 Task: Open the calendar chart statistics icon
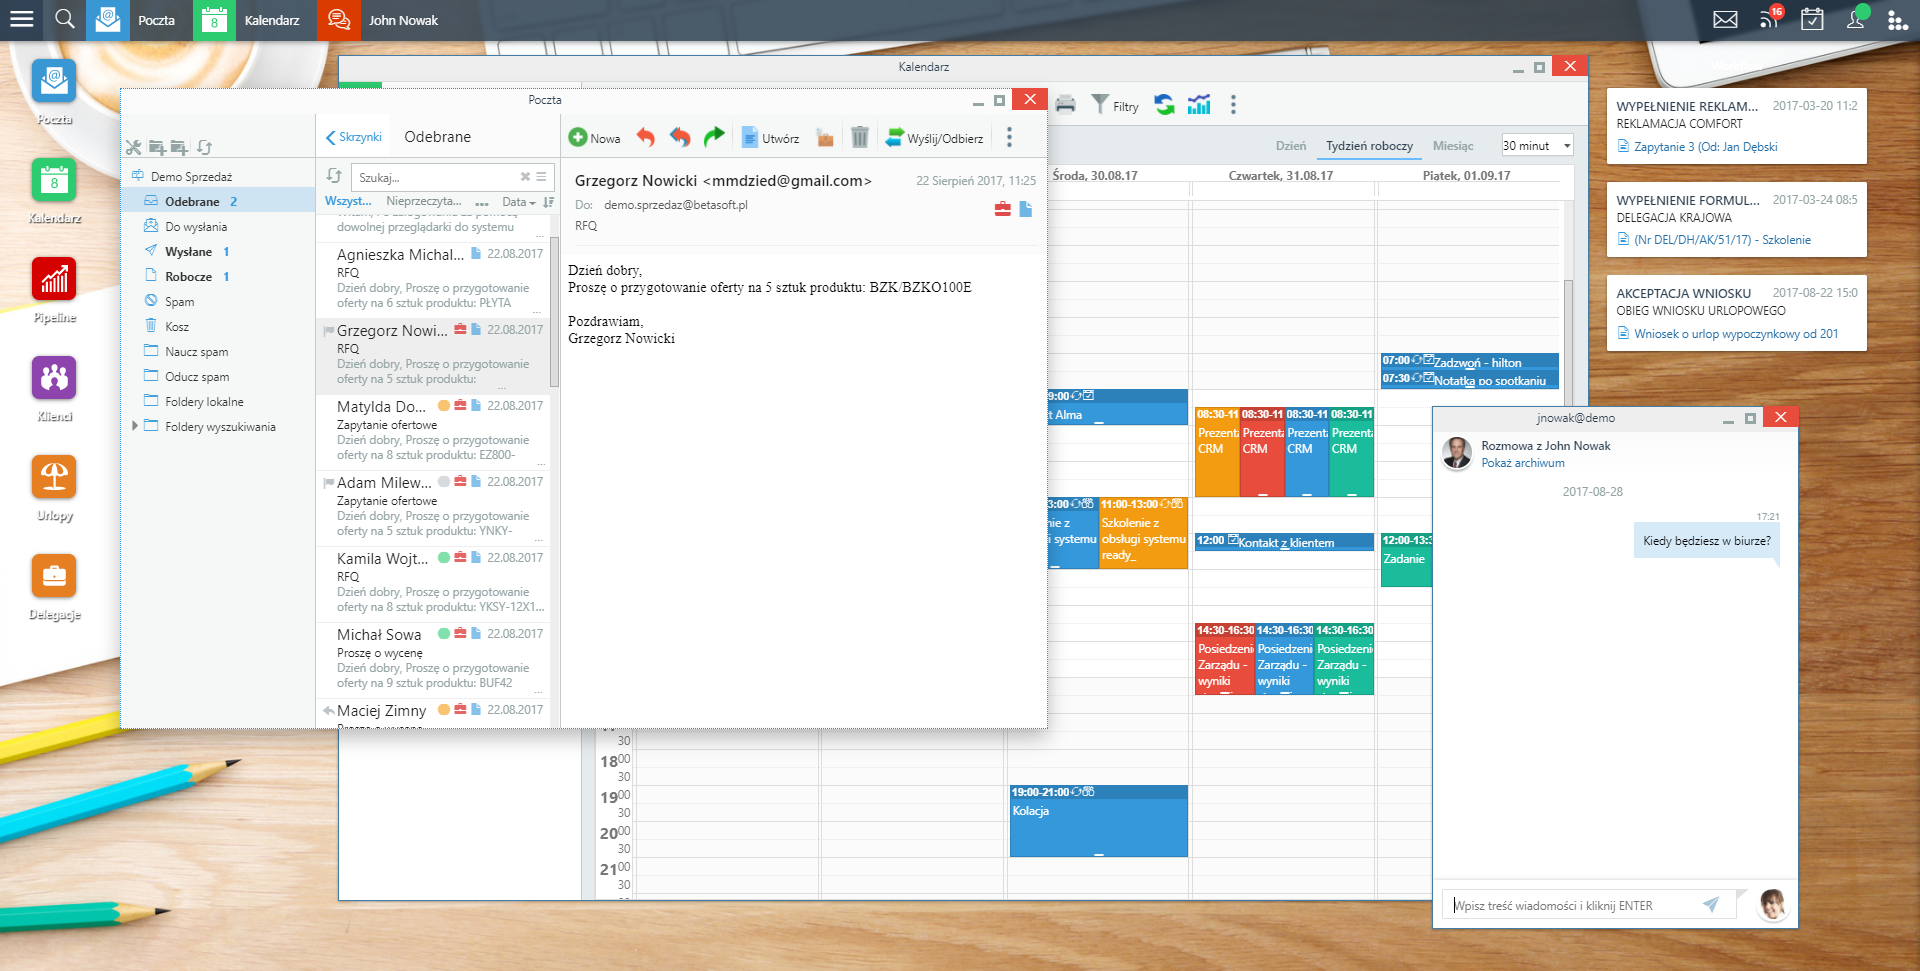pos(1199,104)
